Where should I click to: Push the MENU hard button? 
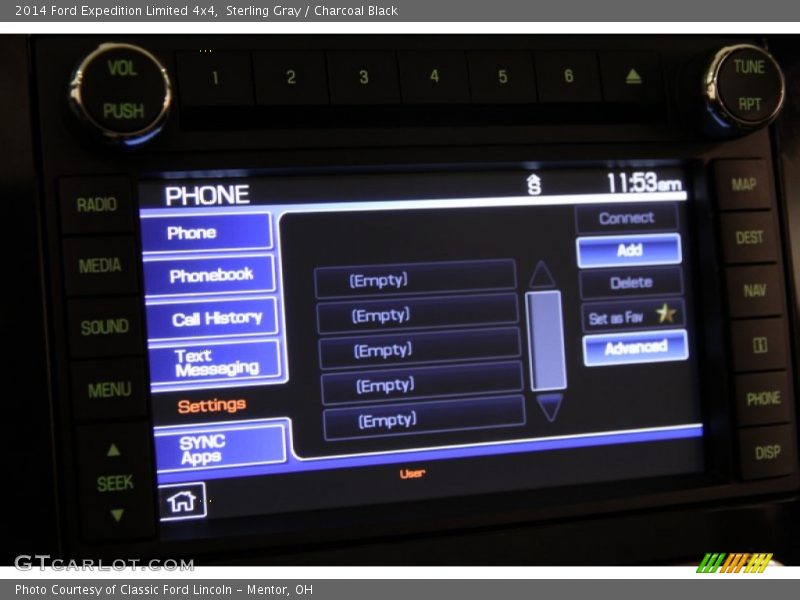coord(109,390)
